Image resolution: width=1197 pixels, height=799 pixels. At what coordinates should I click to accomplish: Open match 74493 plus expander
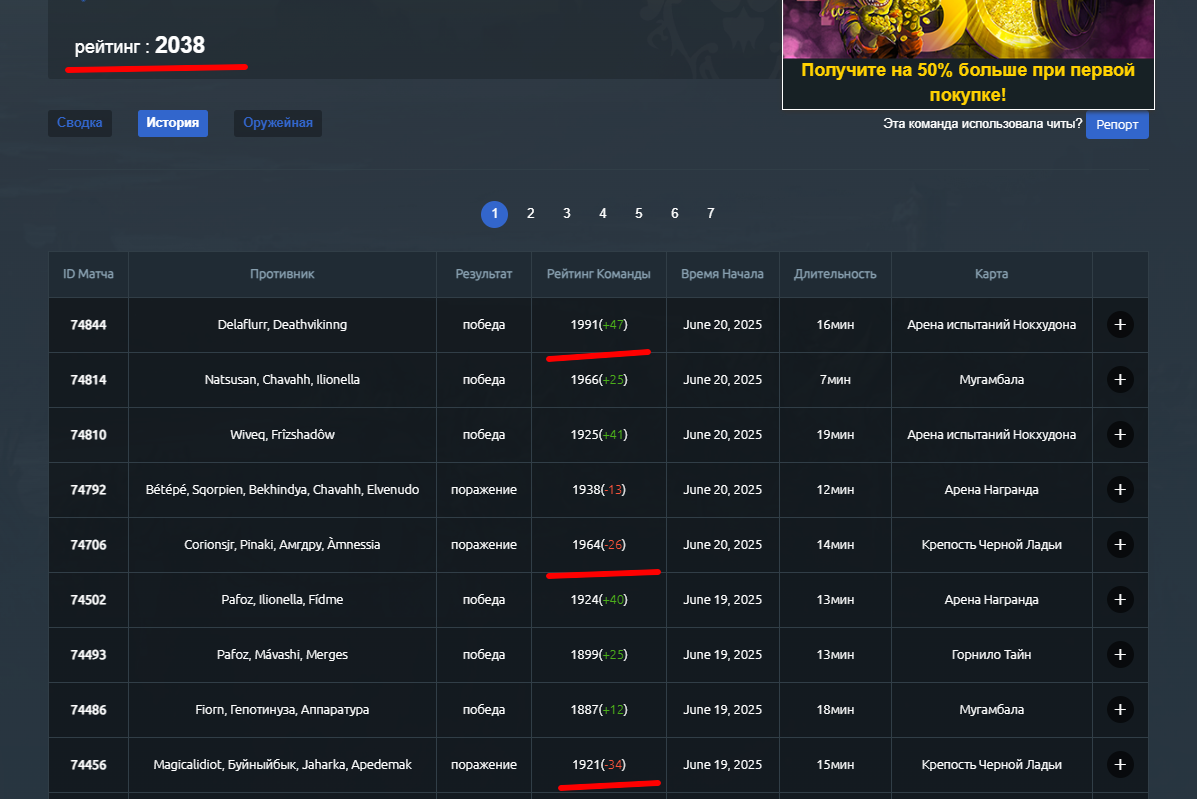pos(1120,654)
